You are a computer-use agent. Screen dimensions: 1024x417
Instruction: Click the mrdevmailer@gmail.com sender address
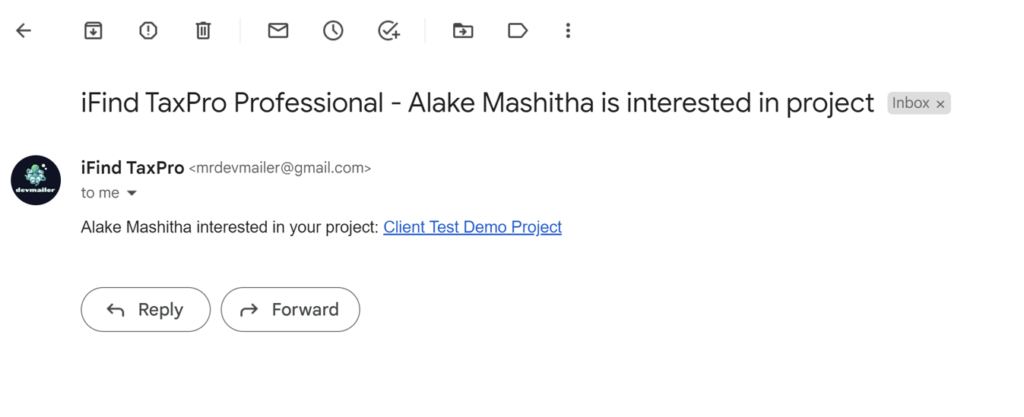280,169
